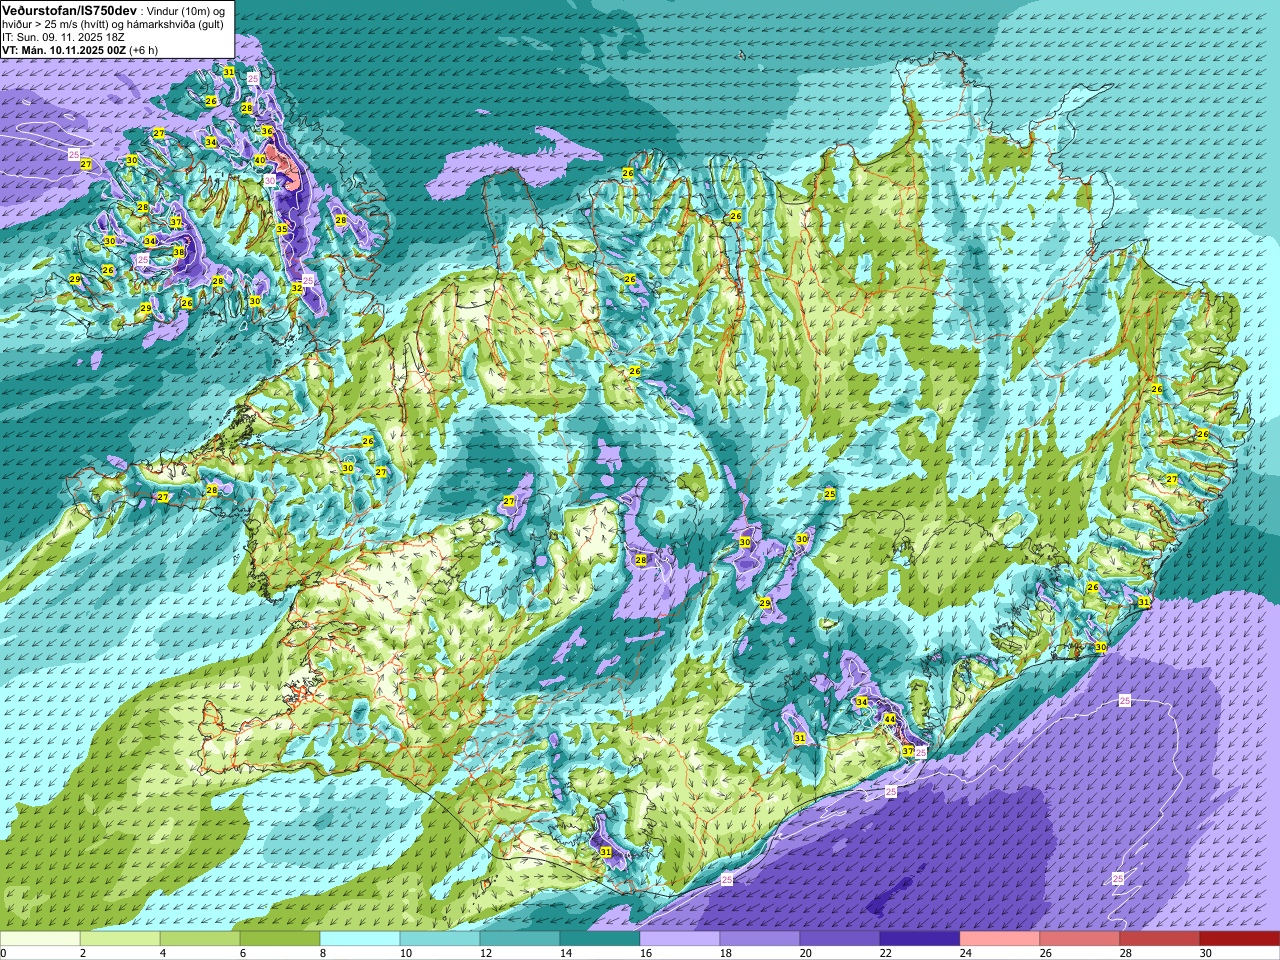Click the 26–28 m/s salmon legend block
This screenshot has width=1280, height=960.
[1080, 939]
